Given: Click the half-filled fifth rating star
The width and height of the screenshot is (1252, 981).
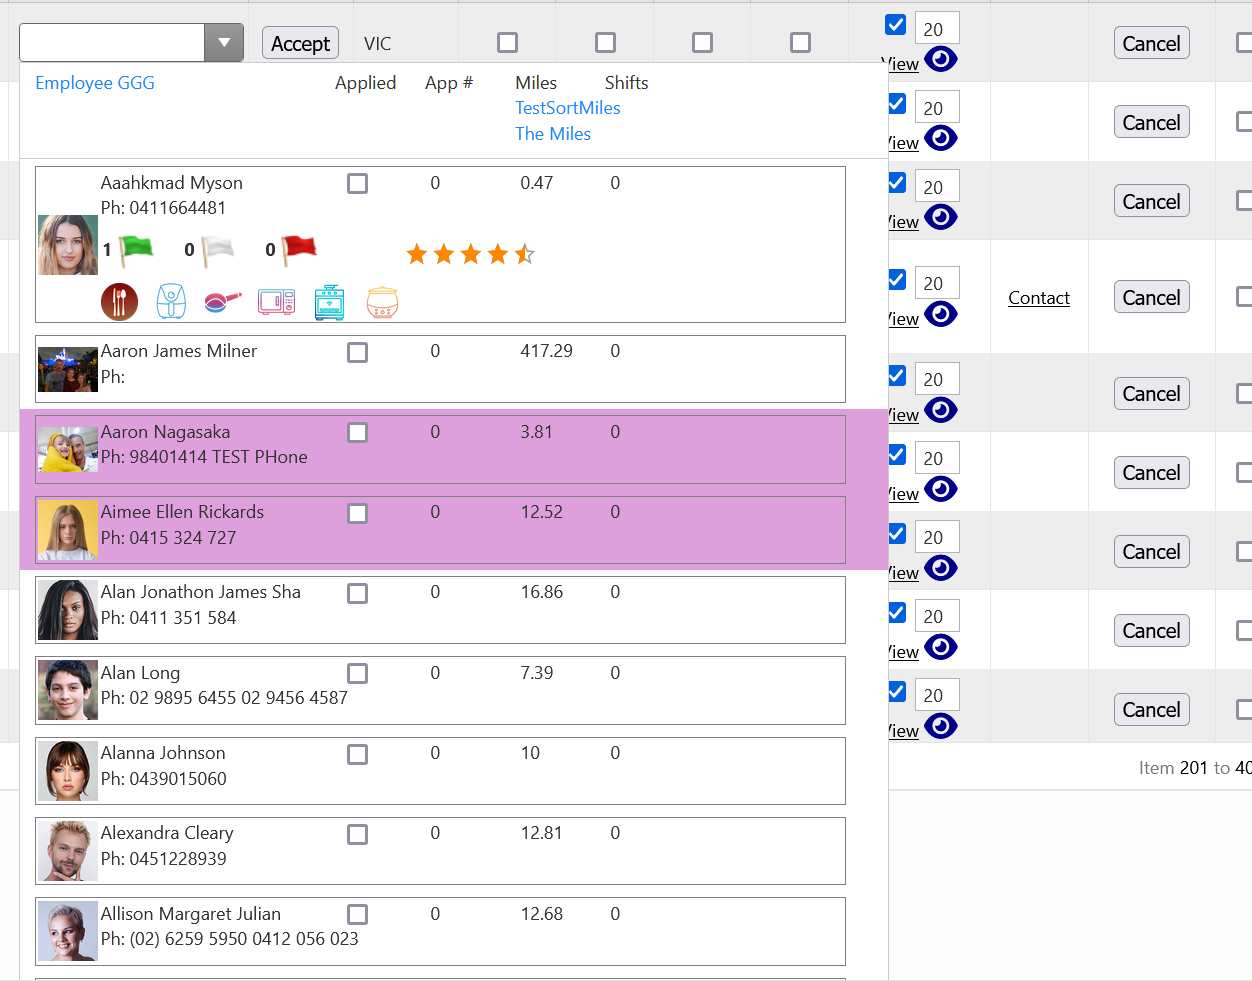Looking at the screenshot, I should pyautogui.click(x=524, y=254).
